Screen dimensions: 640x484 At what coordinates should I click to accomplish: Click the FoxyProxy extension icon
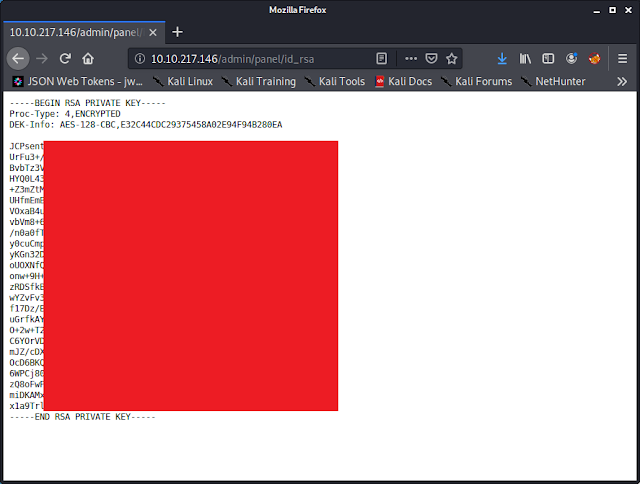coord(594,59)
